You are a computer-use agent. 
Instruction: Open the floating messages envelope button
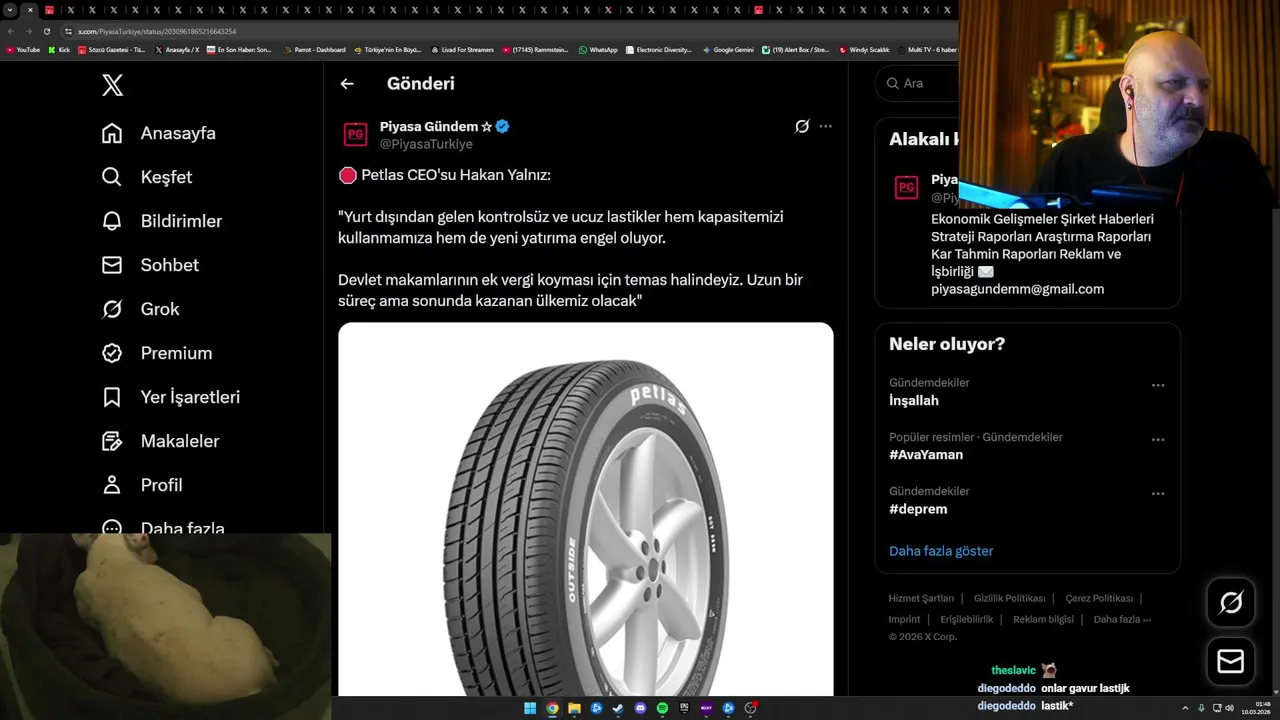pos(1231,662)
